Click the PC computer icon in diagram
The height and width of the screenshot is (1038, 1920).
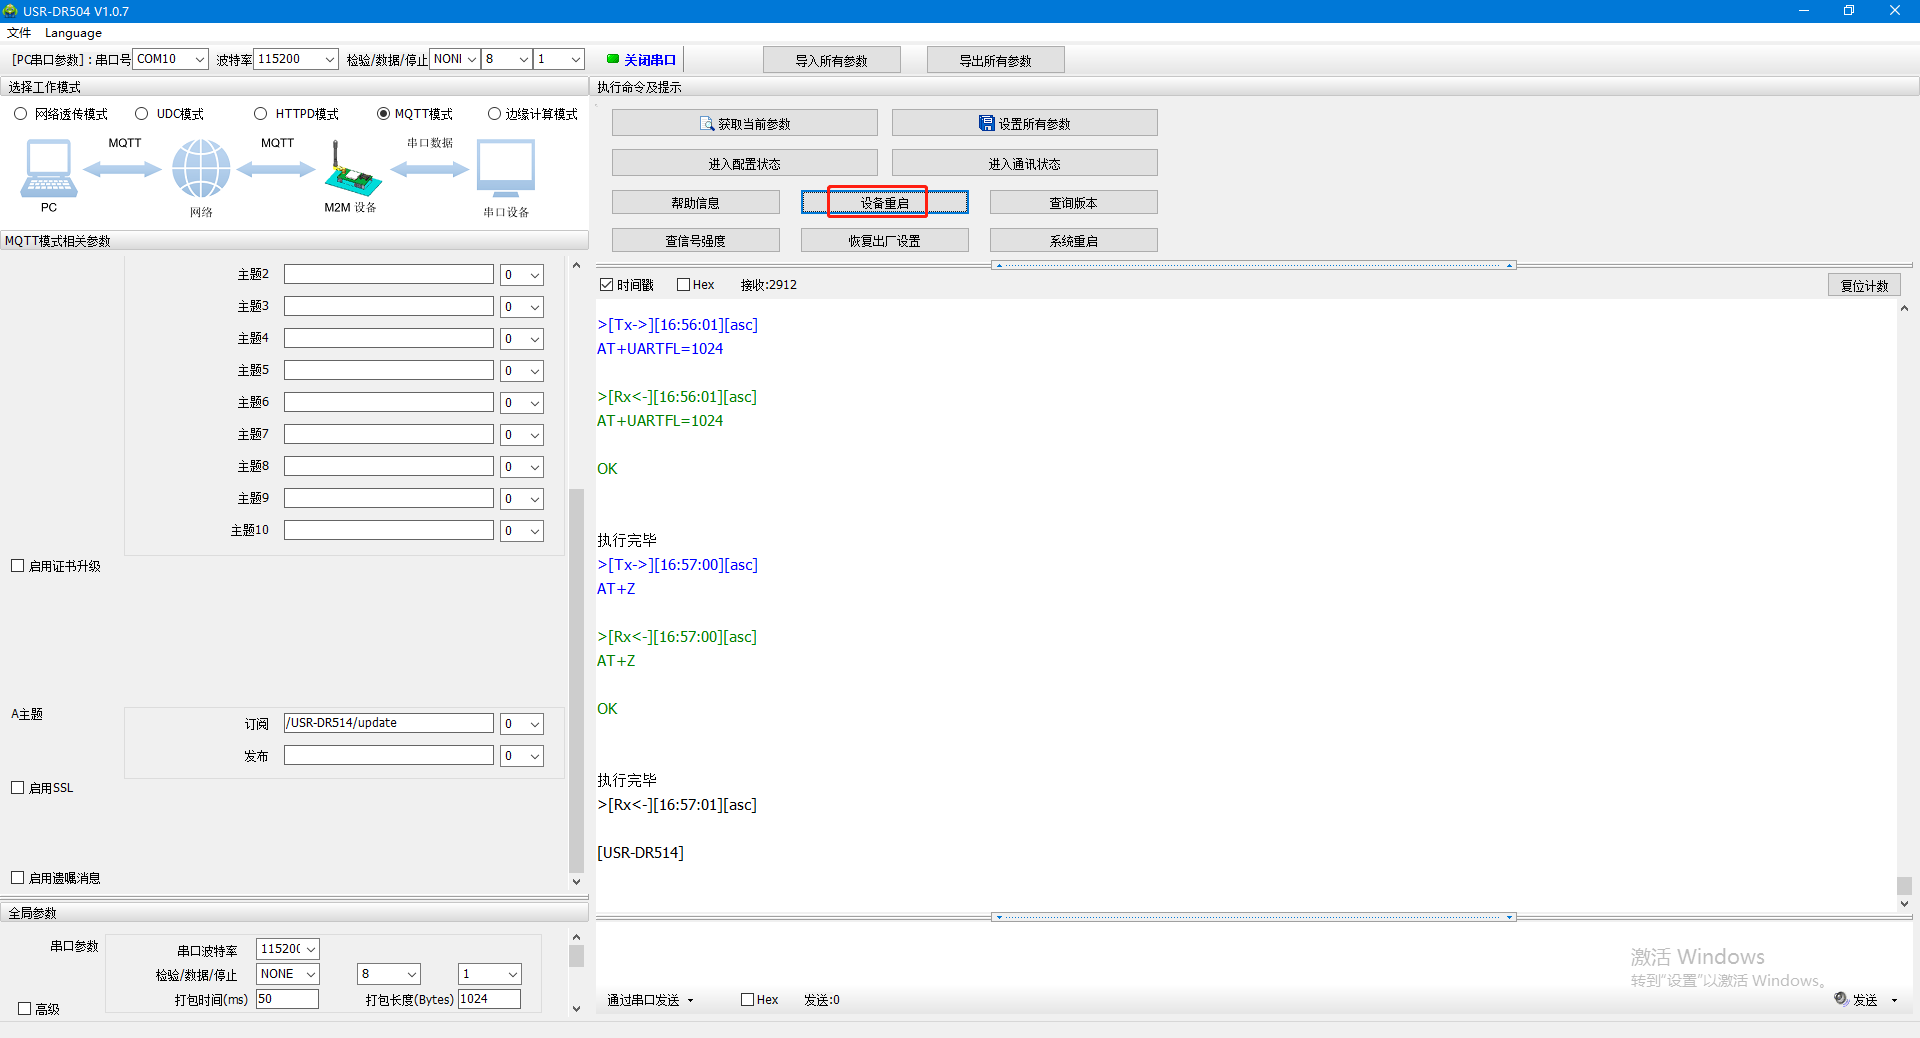point(48,168)
